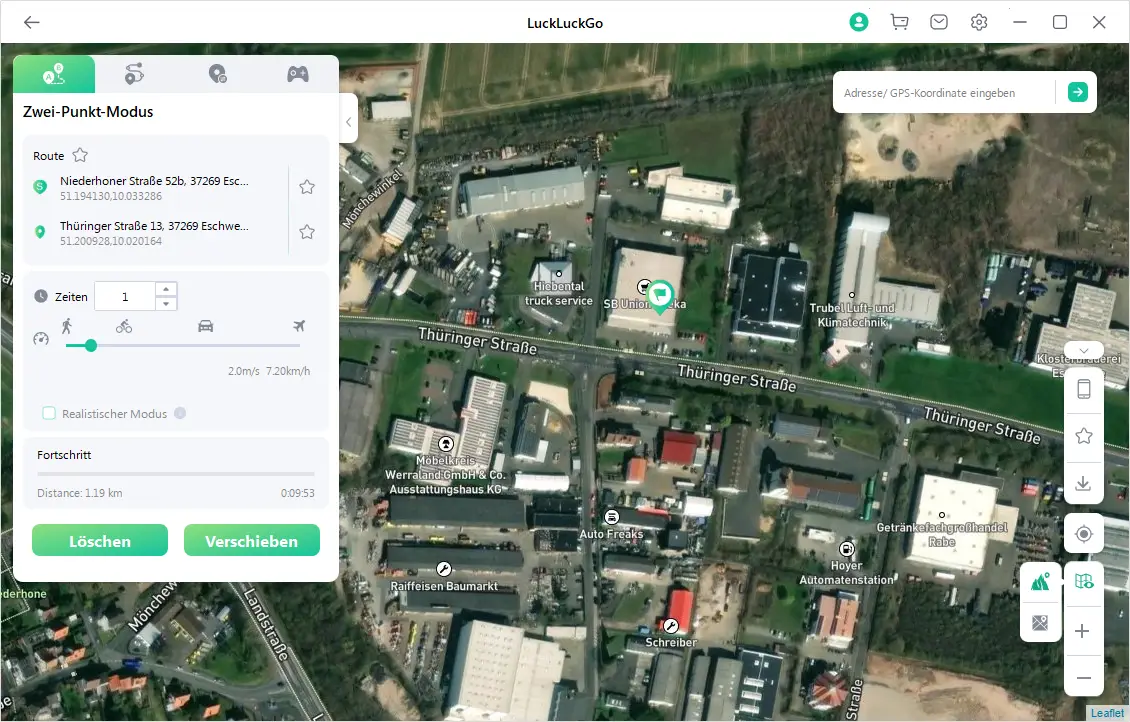
Task: Collapse the side panel with the chevron
Action: [348, 122]
